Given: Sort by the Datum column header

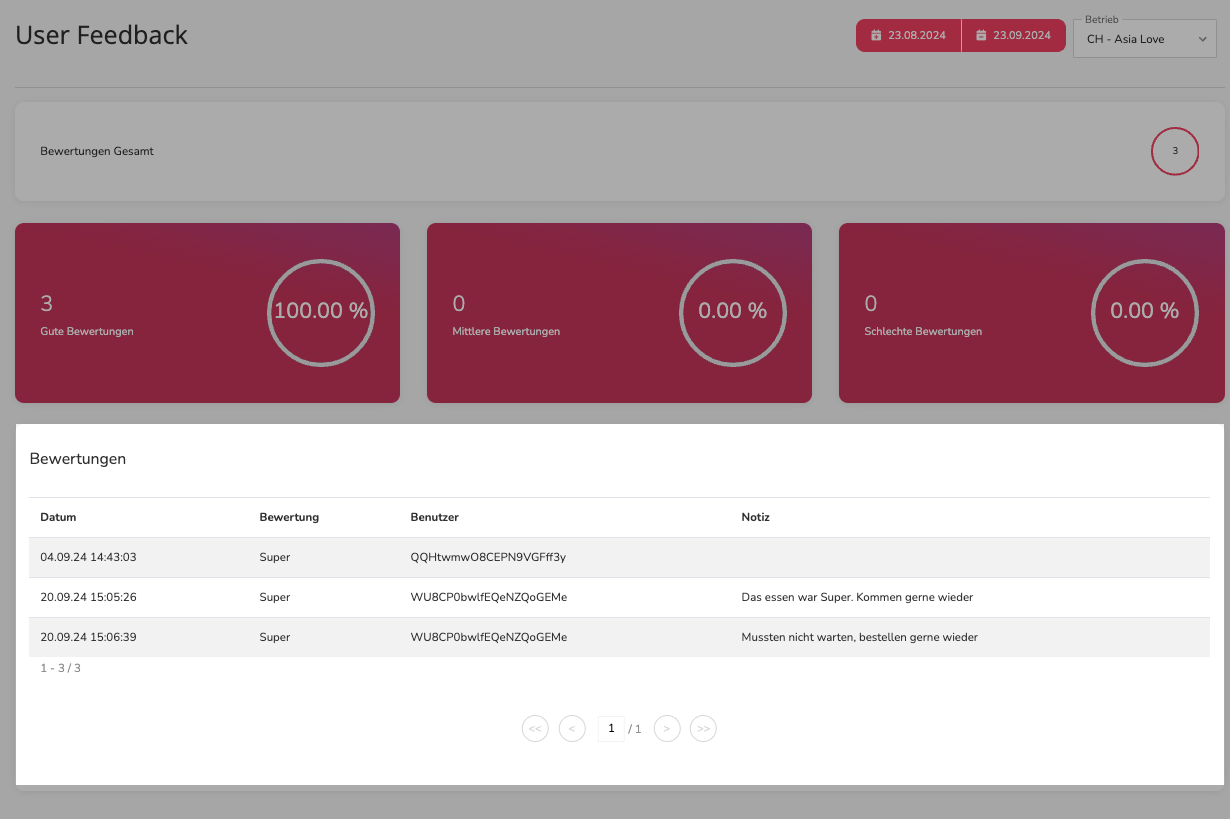Looking at the screenshot, I should pos(58,517).
